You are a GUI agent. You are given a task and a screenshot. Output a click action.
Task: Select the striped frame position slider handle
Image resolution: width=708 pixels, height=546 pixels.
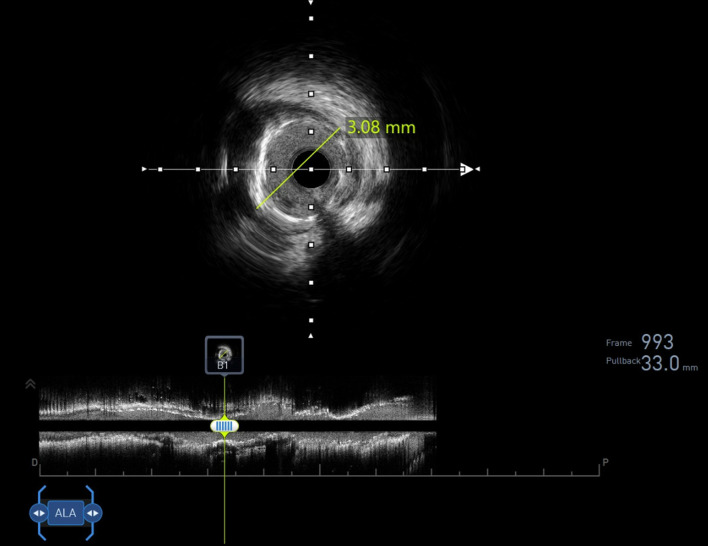coord(224,426)
